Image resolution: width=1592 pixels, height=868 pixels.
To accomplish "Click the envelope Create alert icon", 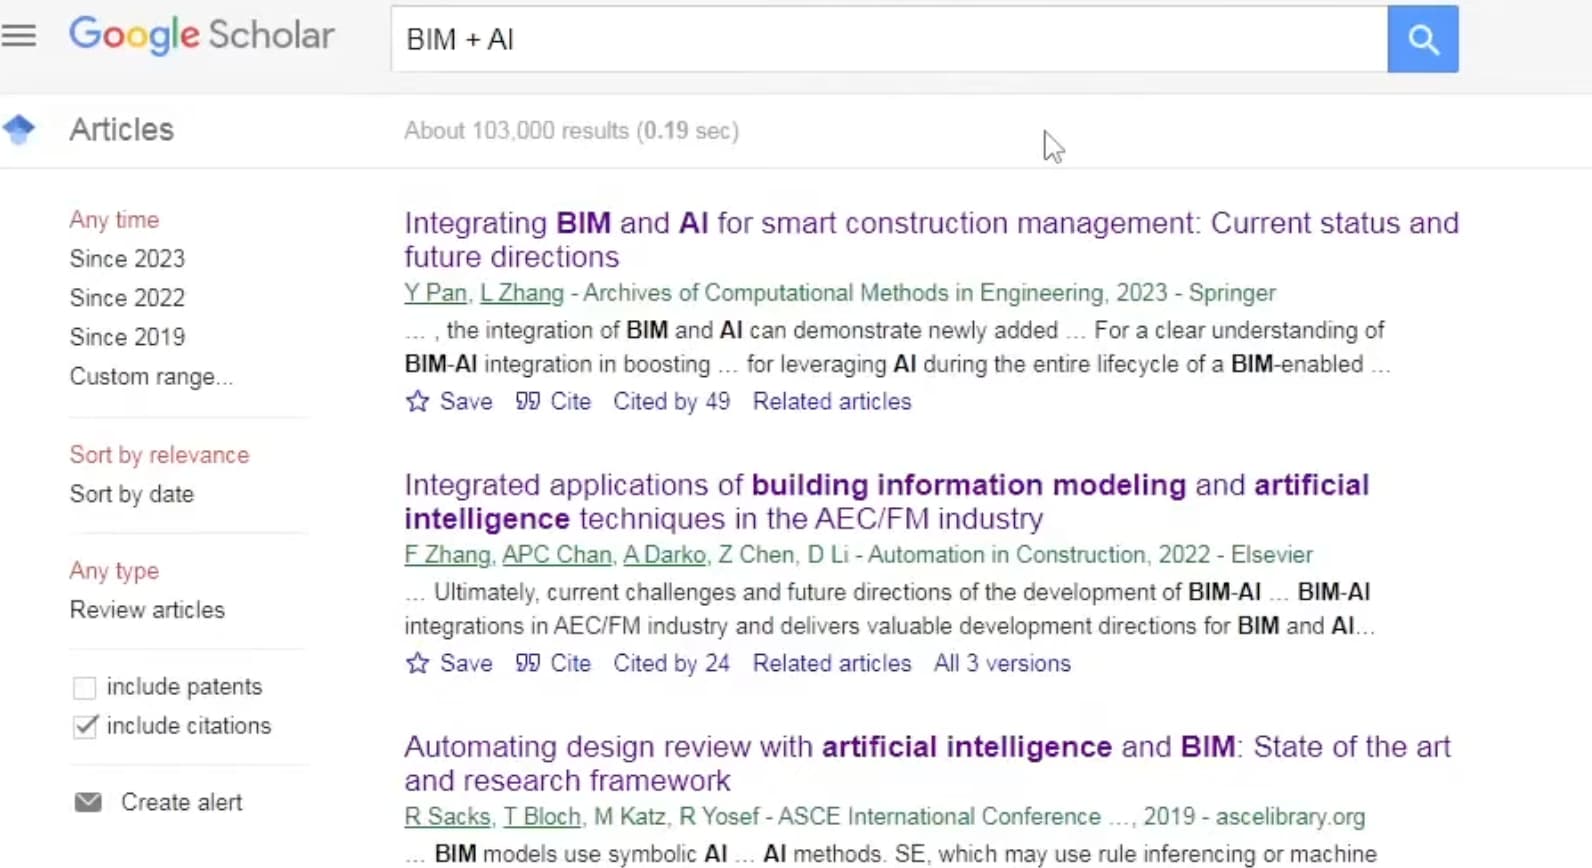I will 88,802.
